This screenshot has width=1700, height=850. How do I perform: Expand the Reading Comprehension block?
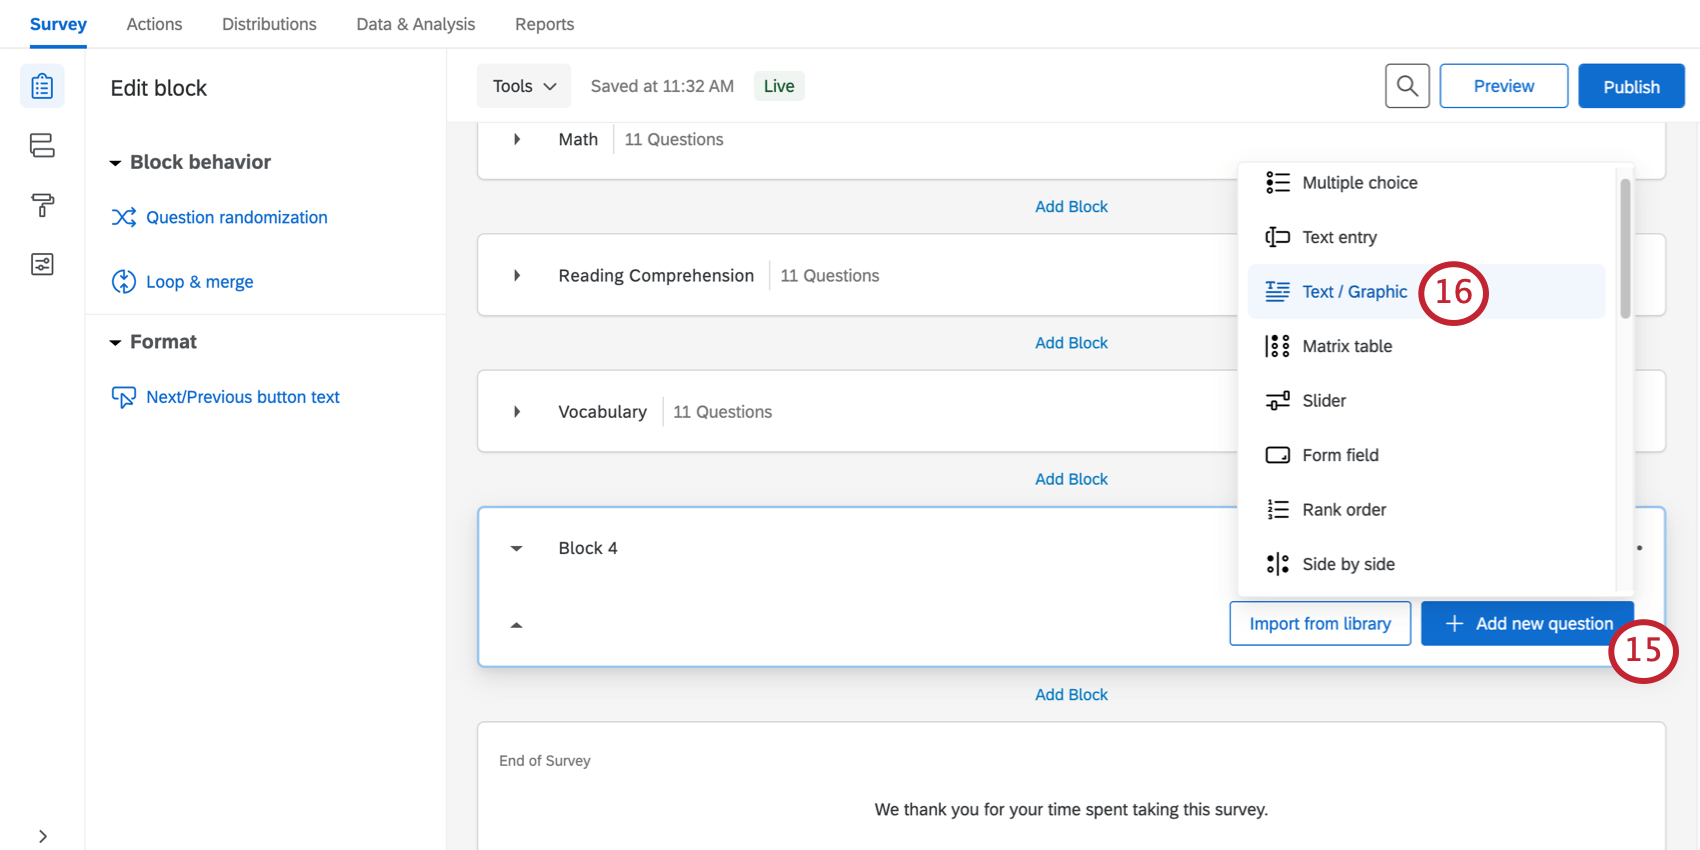[517, 276]
